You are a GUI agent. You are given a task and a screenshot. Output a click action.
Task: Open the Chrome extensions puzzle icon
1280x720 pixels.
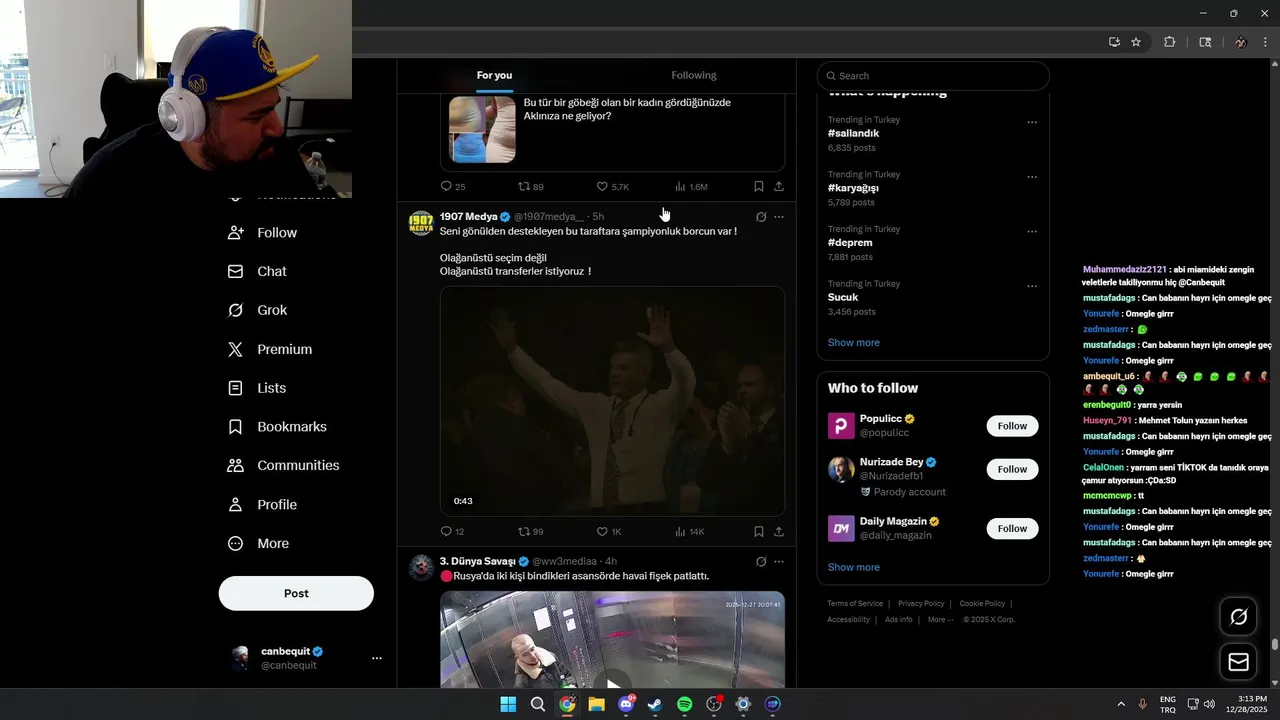[1169, 42]
